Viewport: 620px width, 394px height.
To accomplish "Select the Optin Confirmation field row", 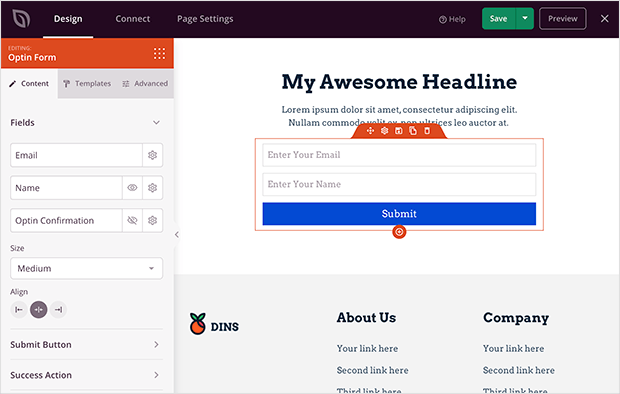I will pyautogui.click(x=66, y=220).
